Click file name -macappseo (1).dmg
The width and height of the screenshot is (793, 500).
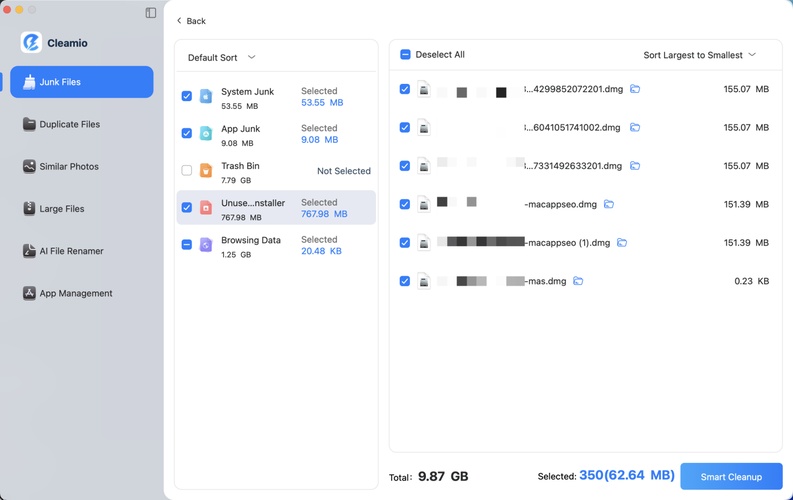[x=567, y=243]
